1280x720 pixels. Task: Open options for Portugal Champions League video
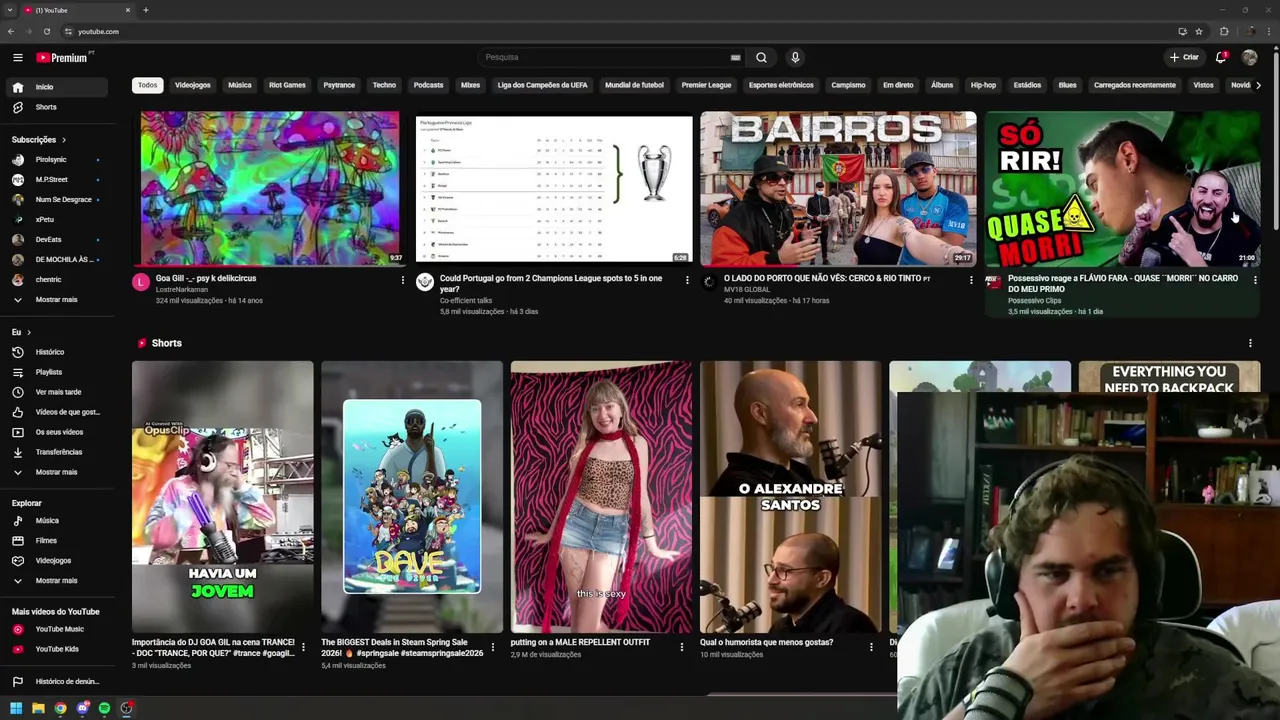coord(687,280)
